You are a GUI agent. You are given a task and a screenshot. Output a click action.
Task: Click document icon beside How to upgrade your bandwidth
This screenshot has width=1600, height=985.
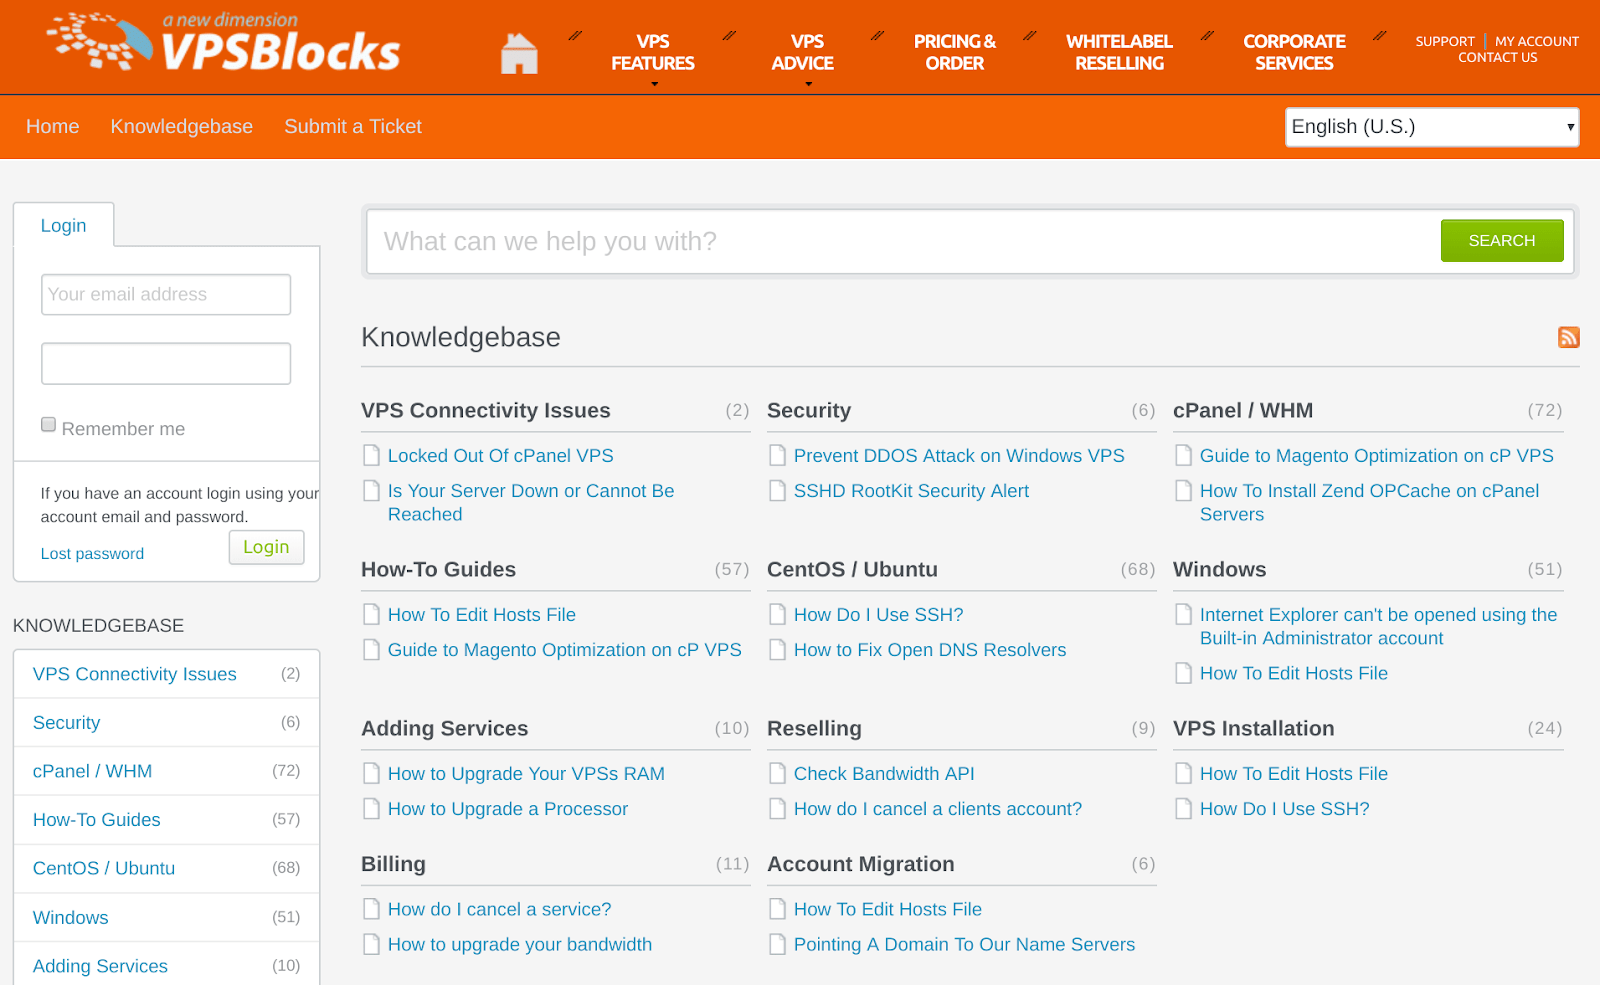[371, 944]
